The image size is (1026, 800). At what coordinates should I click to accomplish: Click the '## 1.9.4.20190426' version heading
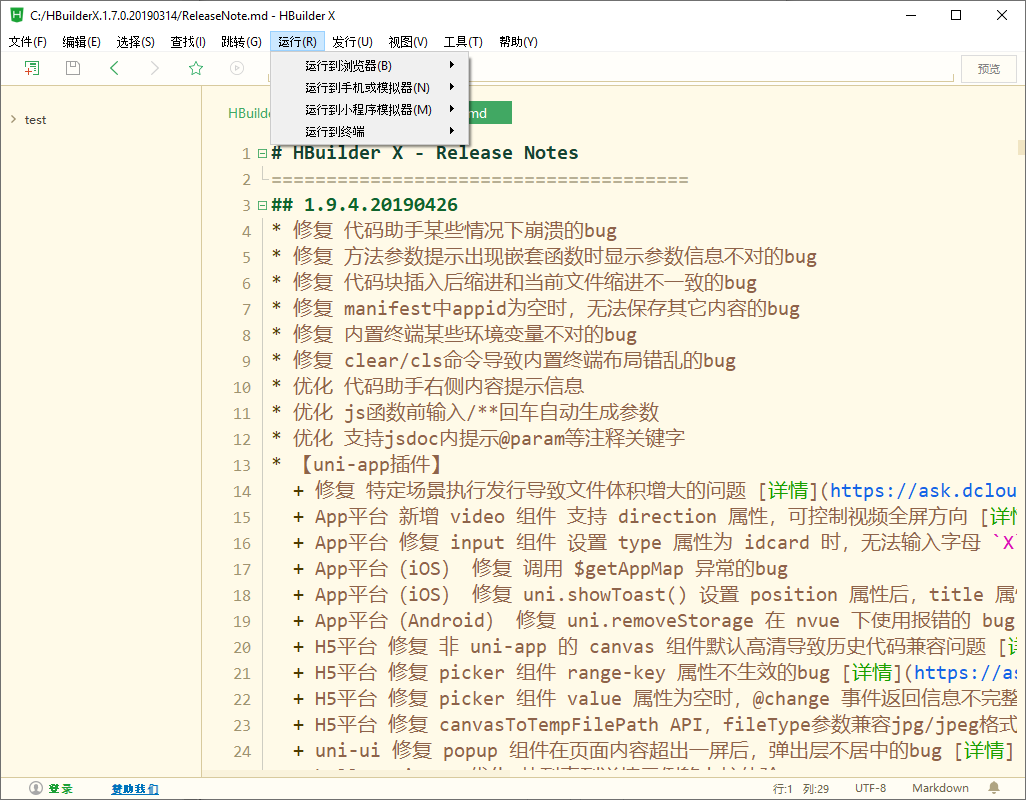tap(364, 205)
